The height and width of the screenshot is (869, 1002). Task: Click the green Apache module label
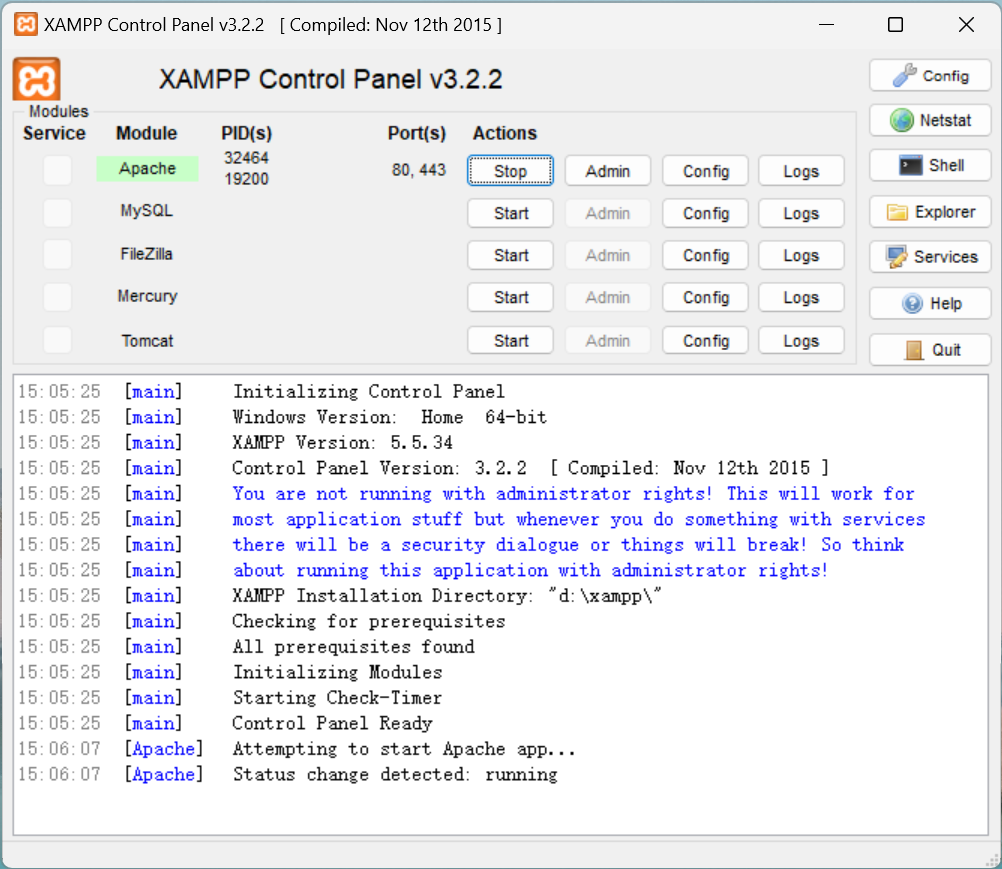click(147, 169)
